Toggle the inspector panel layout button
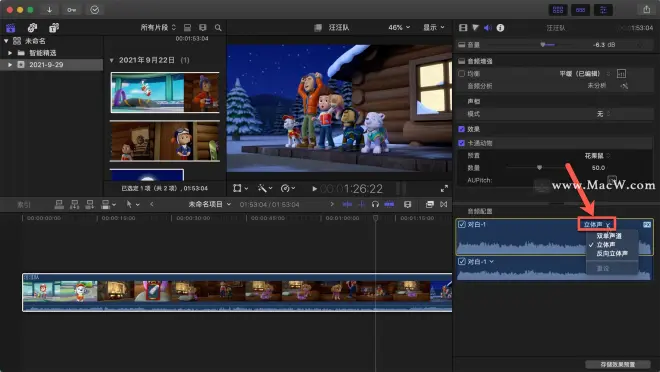Screen dimensions: 660x372 pos(603,10)
